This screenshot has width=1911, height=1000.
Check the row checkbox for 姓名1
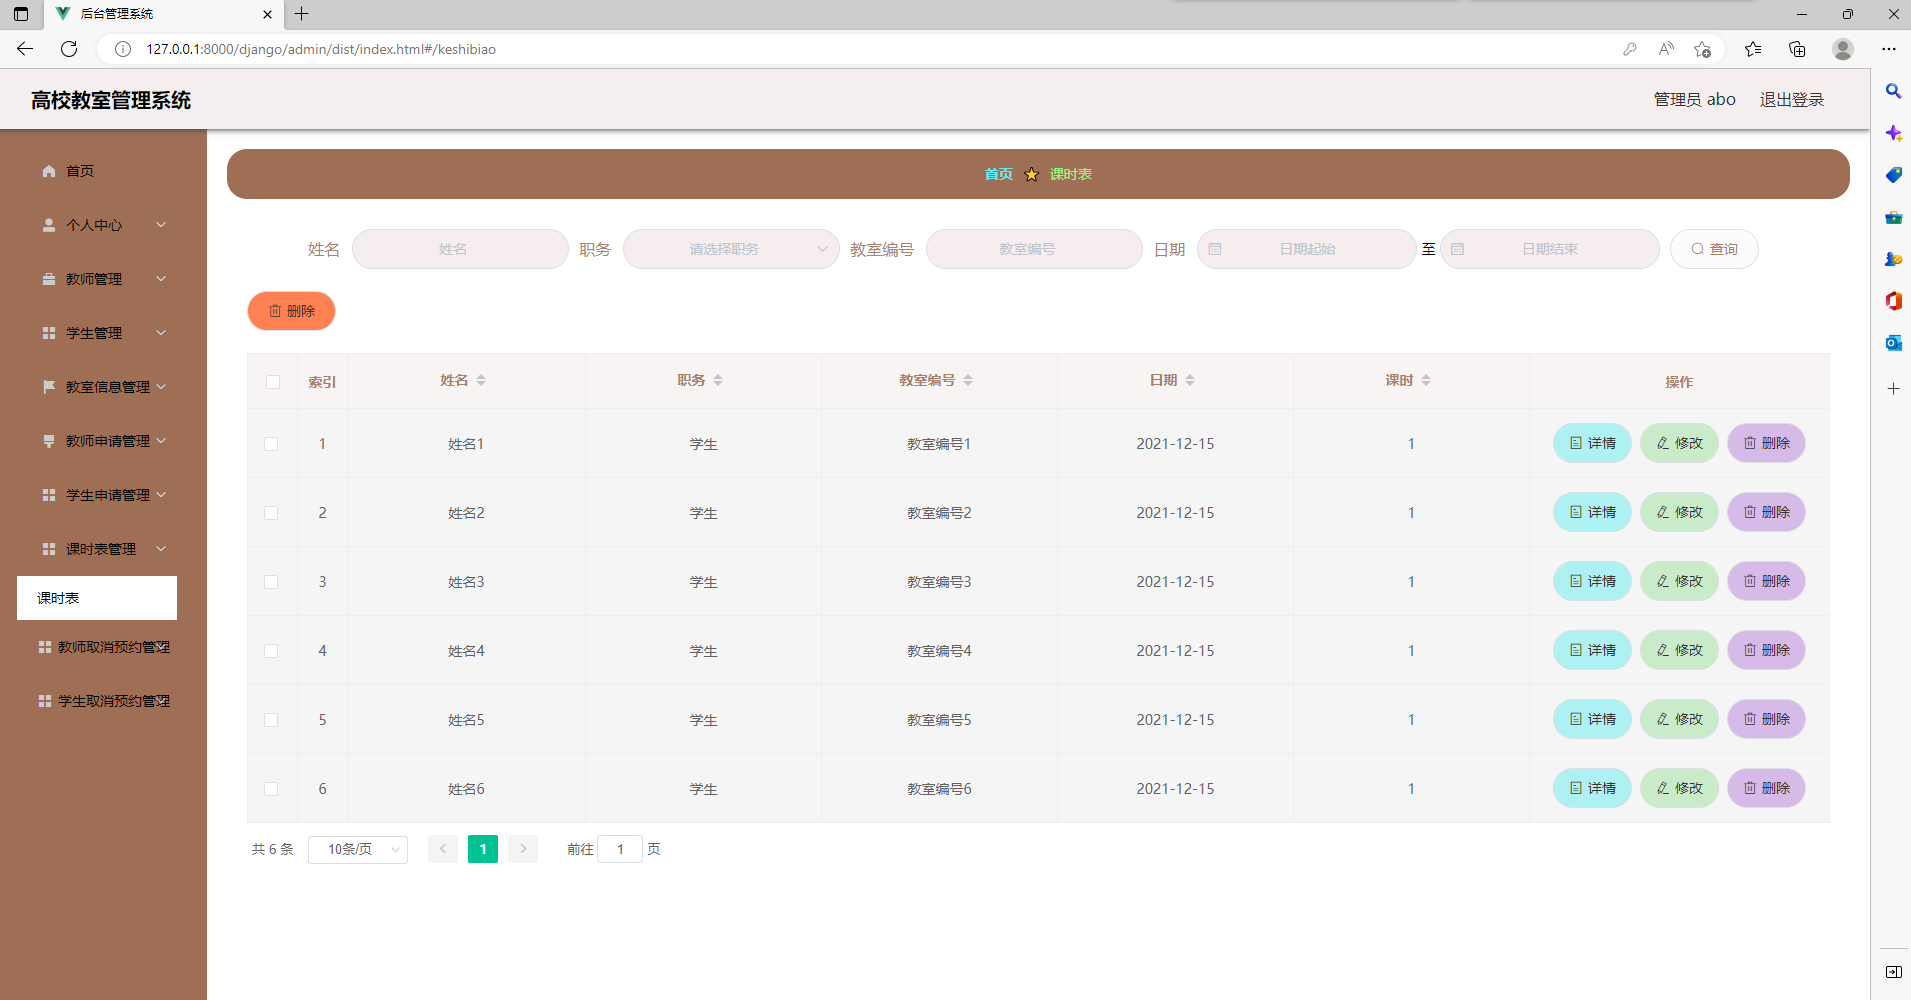[x=271, y=444]
